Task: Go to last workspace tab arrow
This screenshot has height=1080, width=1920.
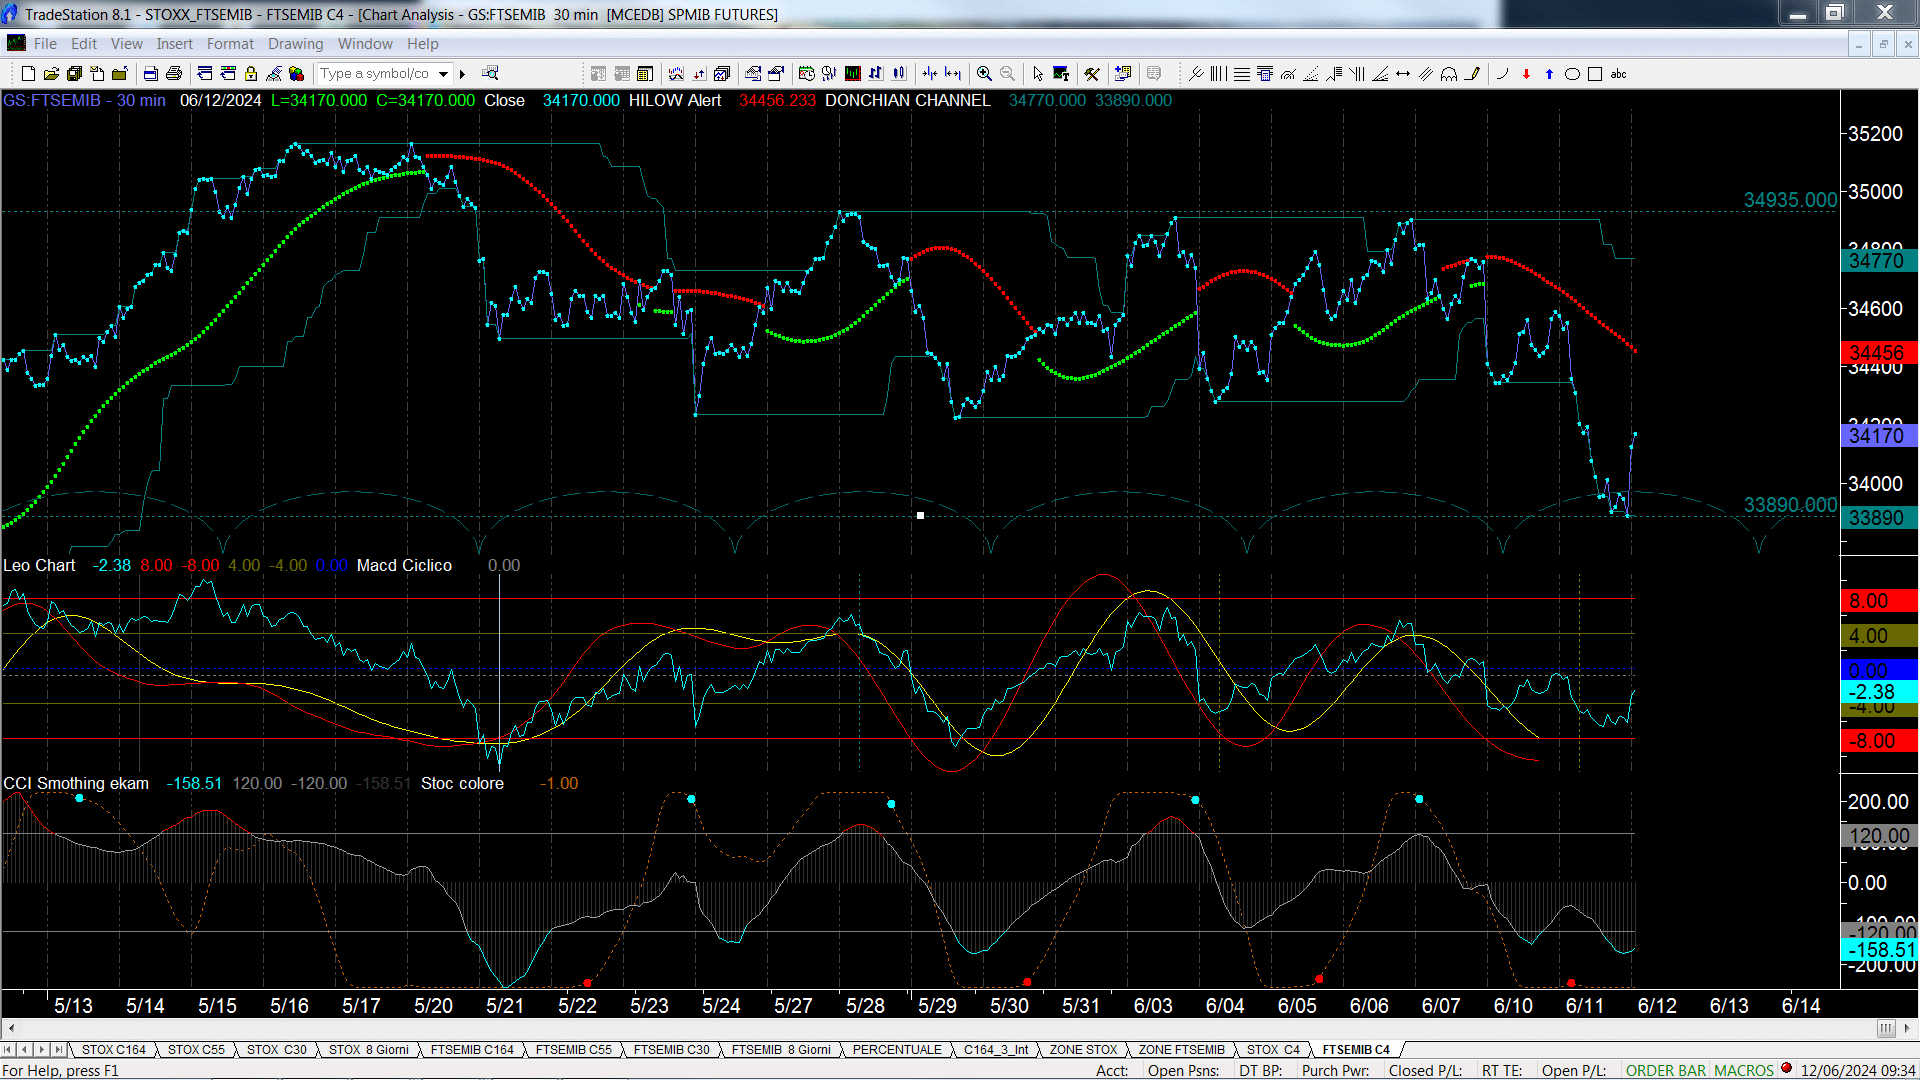Action: pos(58,1050)
